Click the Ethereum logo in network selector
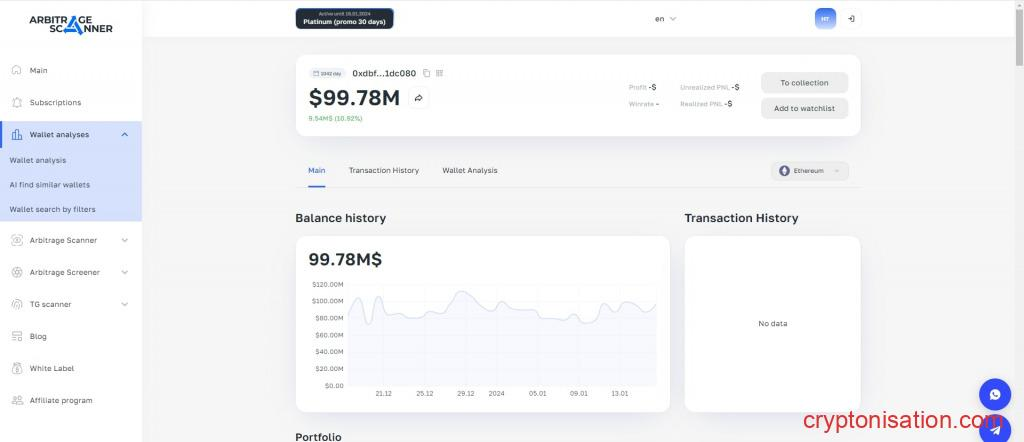 coord(784,171)
